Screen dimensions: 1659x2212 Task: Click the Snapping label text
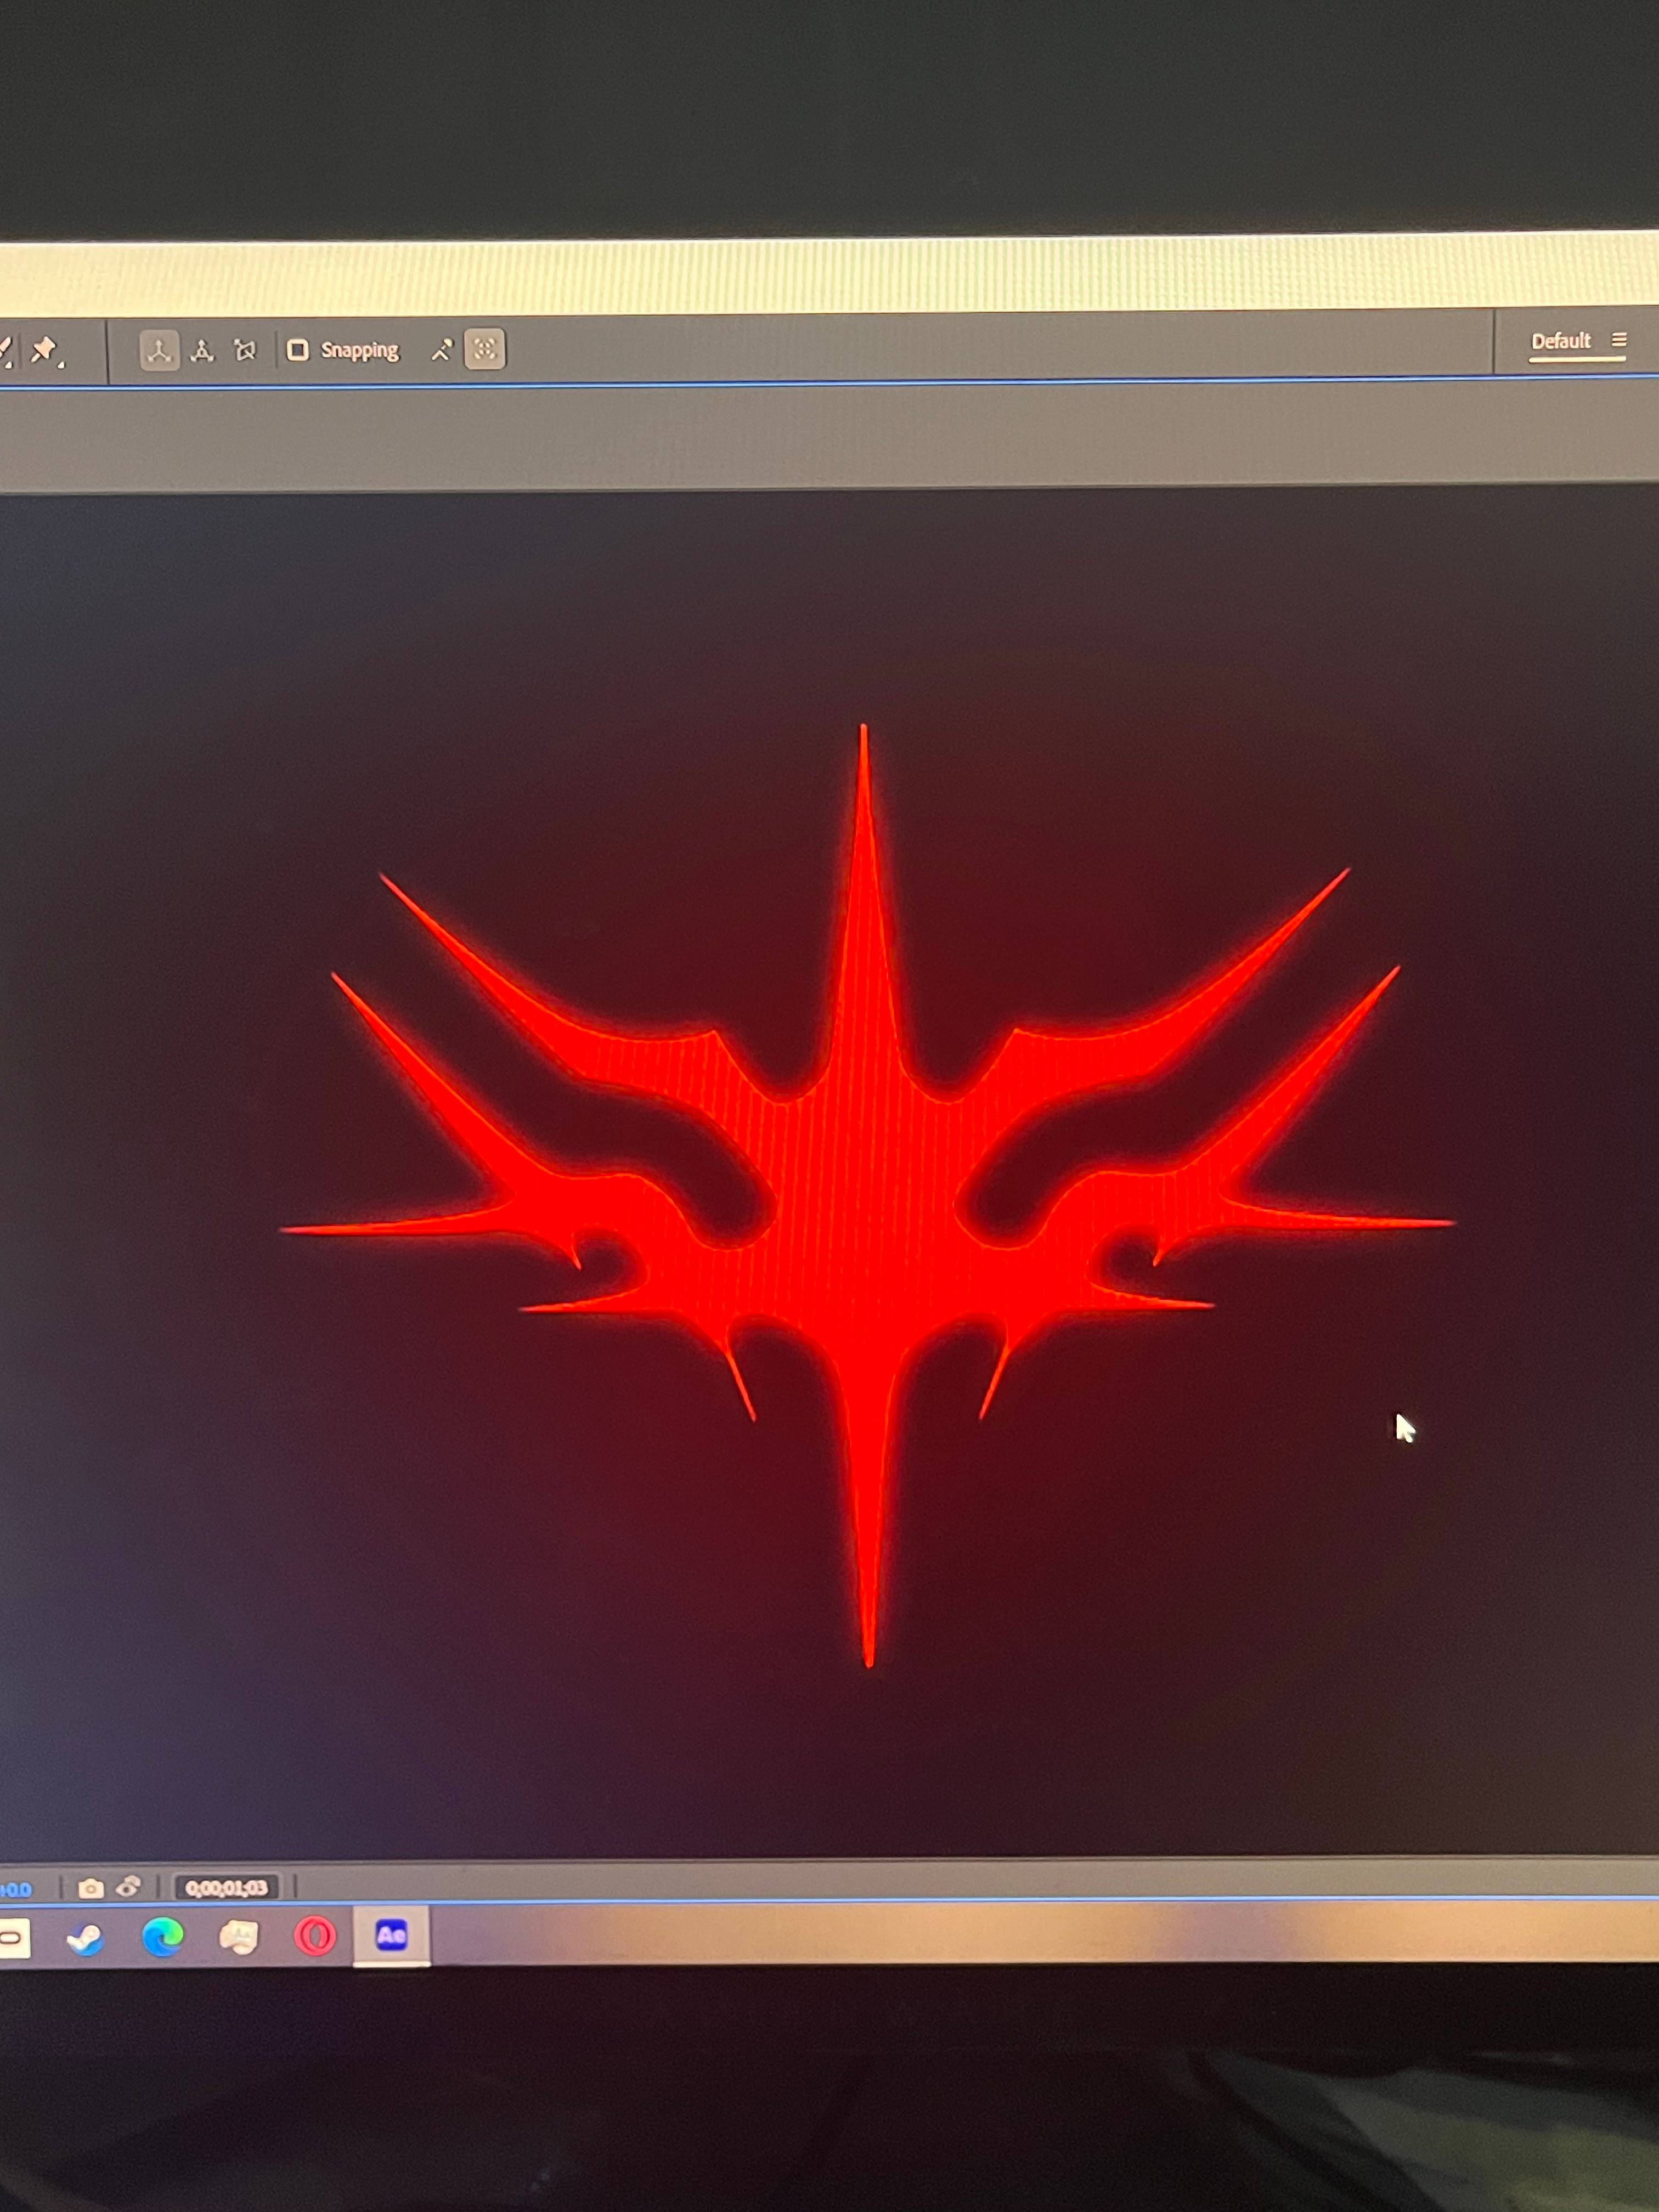(x=359, y=350)
